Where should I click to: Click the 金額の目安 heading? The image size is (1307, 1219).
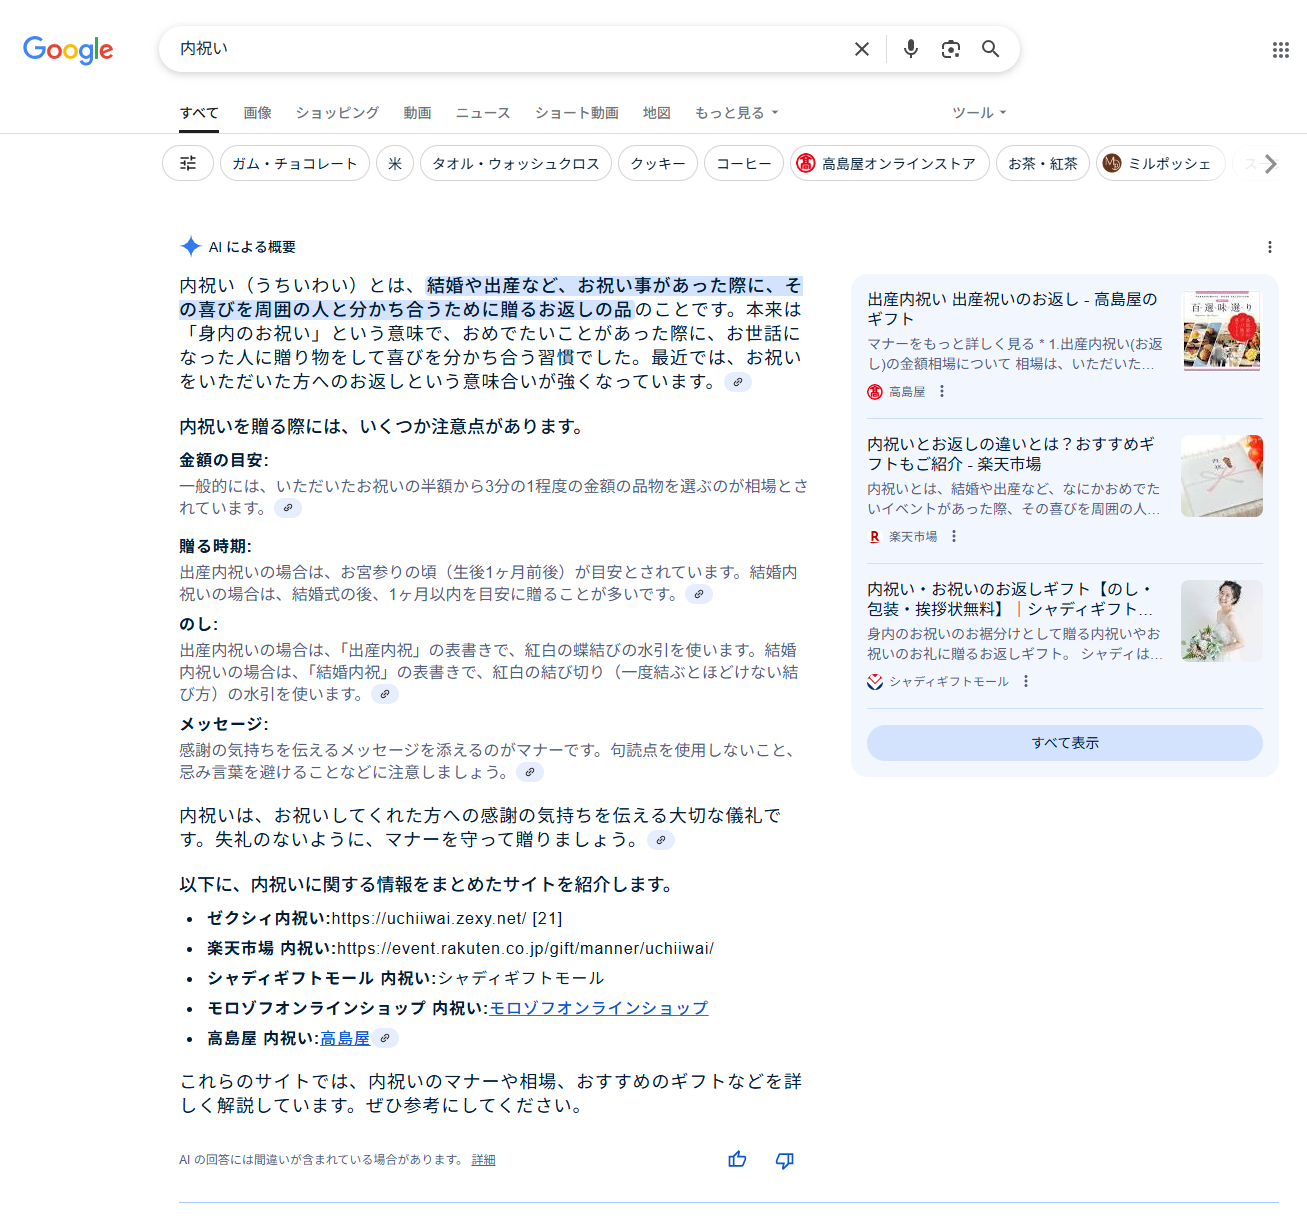coord(224,460)
